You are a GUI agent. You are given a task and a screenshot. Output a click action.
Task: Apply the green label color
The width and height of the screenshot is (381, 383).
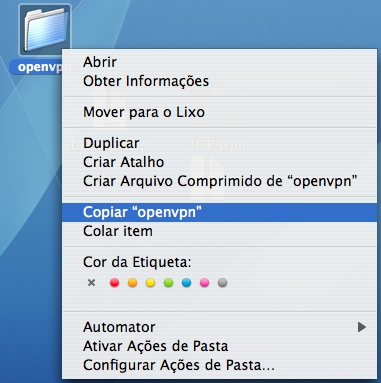coord(168,283)
